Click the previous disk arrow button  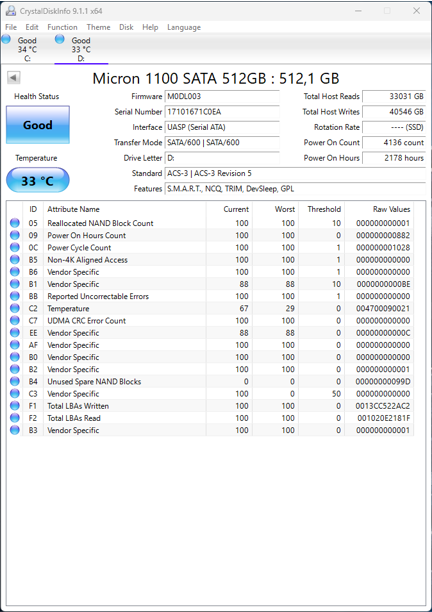14,78
